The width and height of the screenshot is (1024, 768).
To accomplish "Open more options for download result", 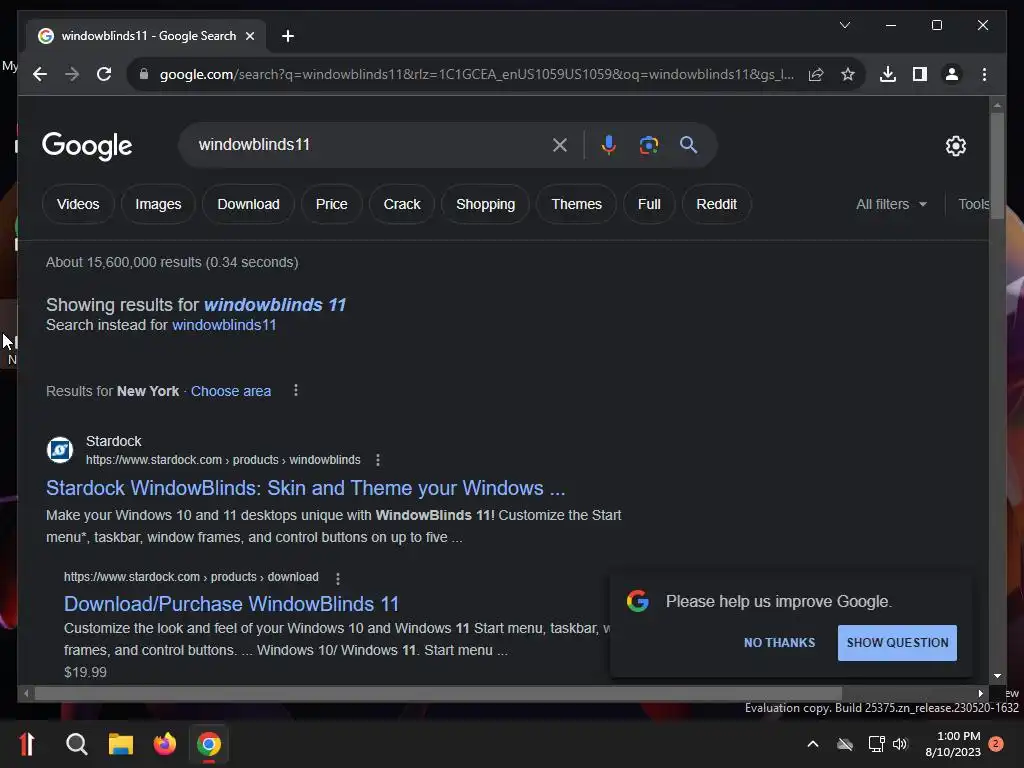I will tap(338, 579).
